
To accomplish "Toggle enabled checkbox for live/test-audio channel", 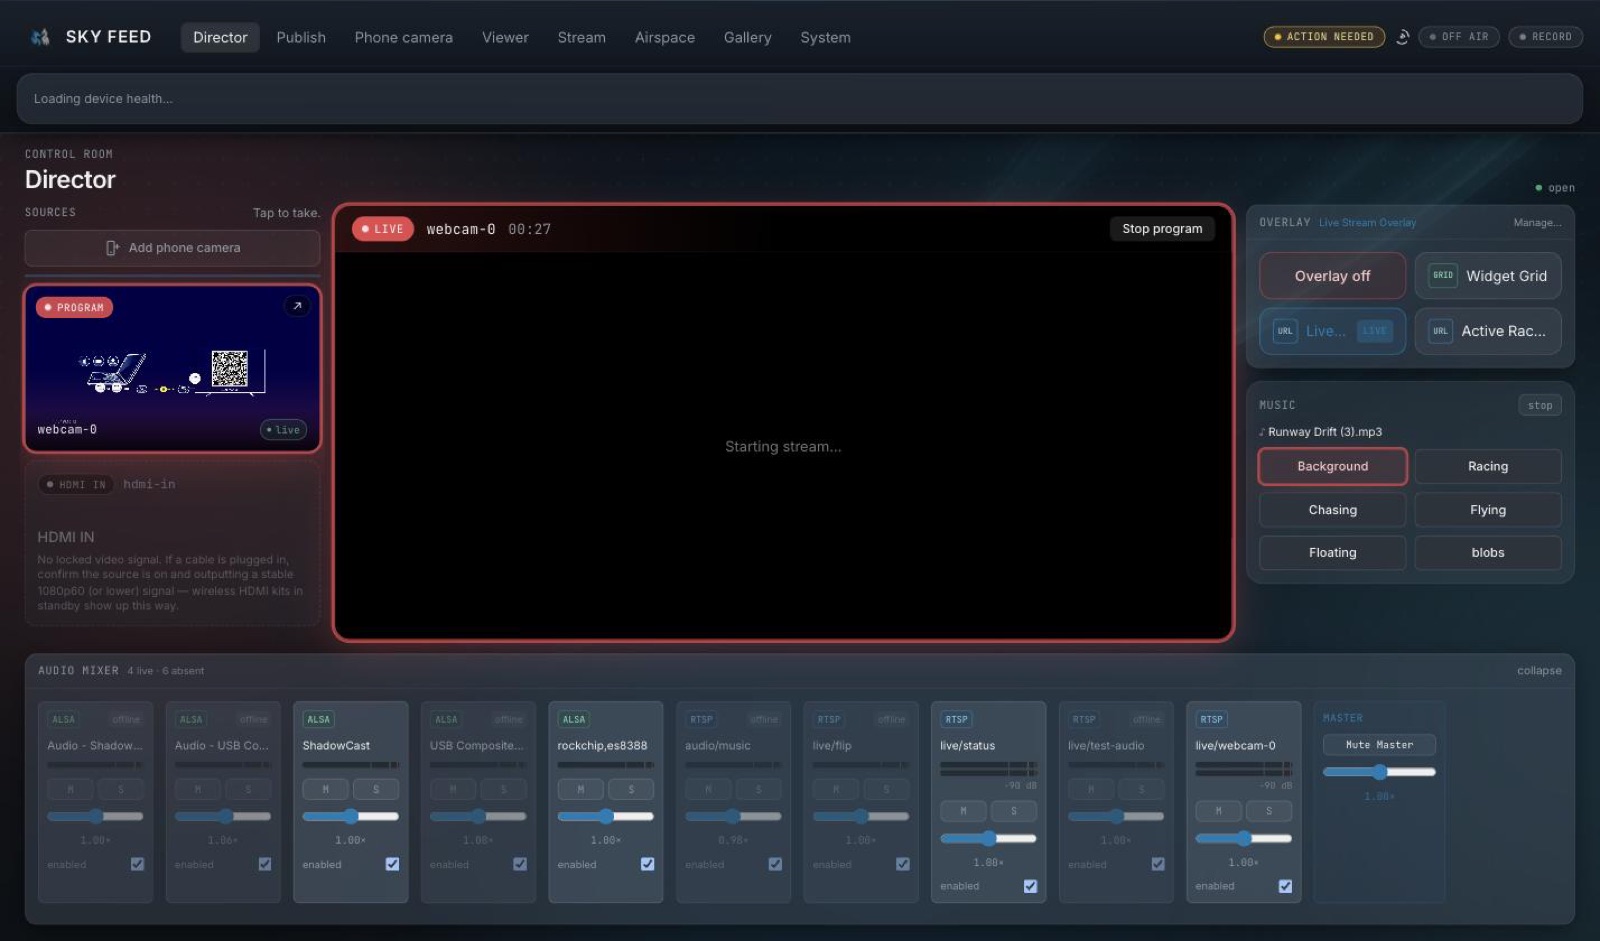I will coord(1158,864).
